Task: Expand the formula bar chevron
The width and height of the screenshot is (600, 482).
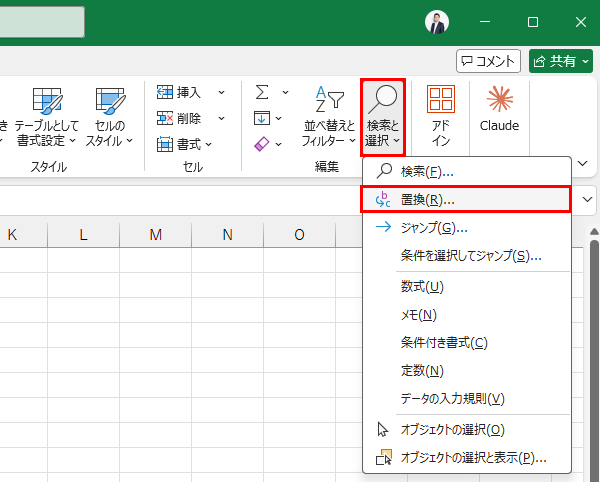Action: [587, 199]
